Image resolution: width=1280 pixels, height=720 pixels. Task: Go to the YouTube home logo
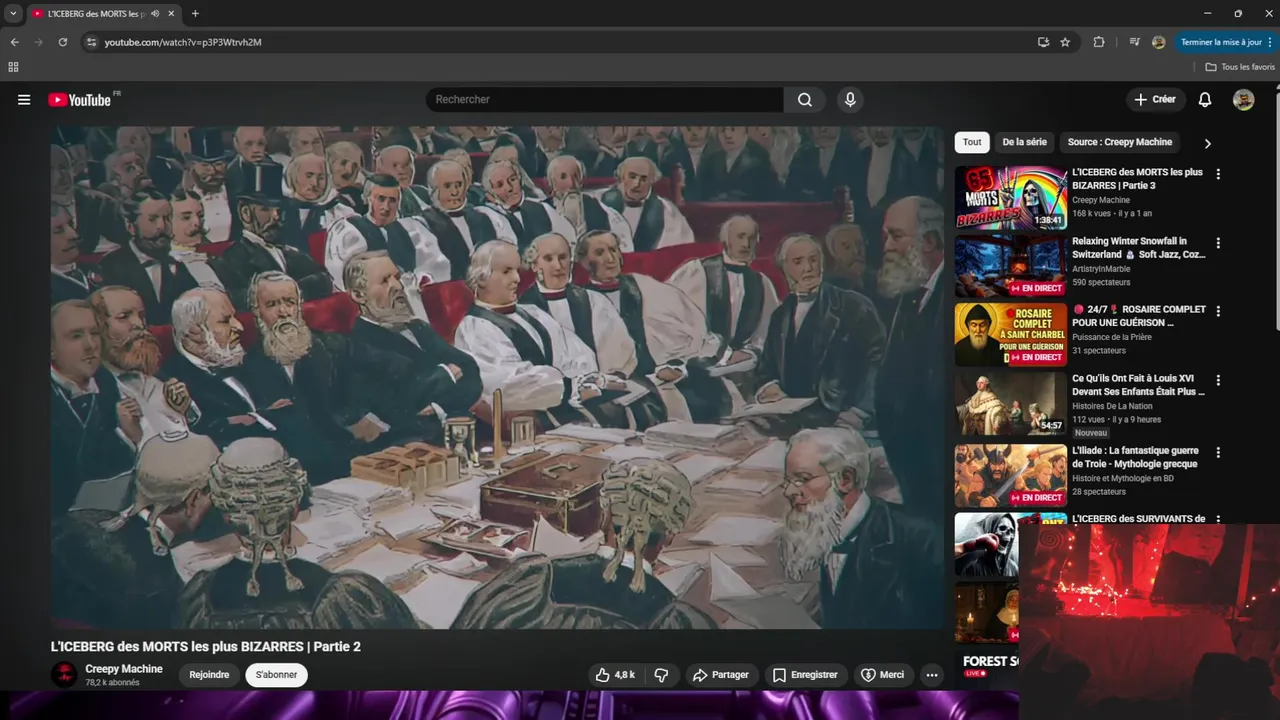tap(80, 100)
